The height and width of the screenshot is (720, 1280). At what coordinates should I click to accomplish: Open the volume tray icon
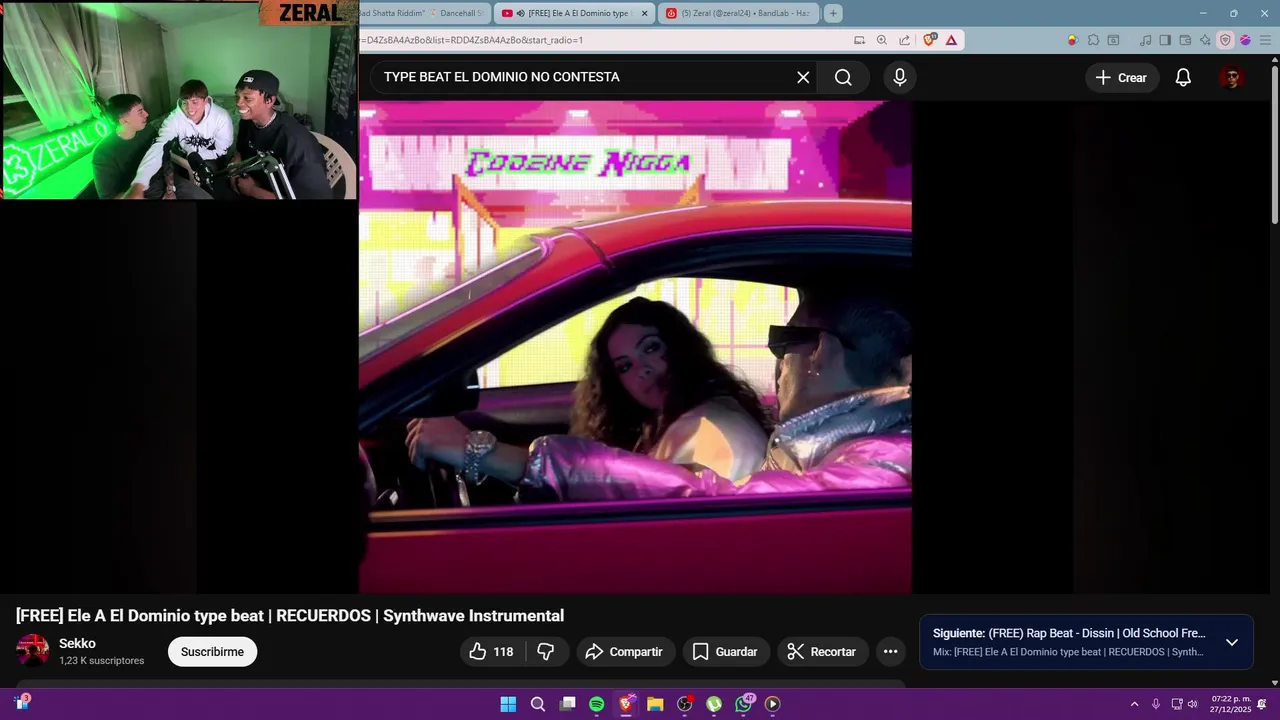point(1192,704)
